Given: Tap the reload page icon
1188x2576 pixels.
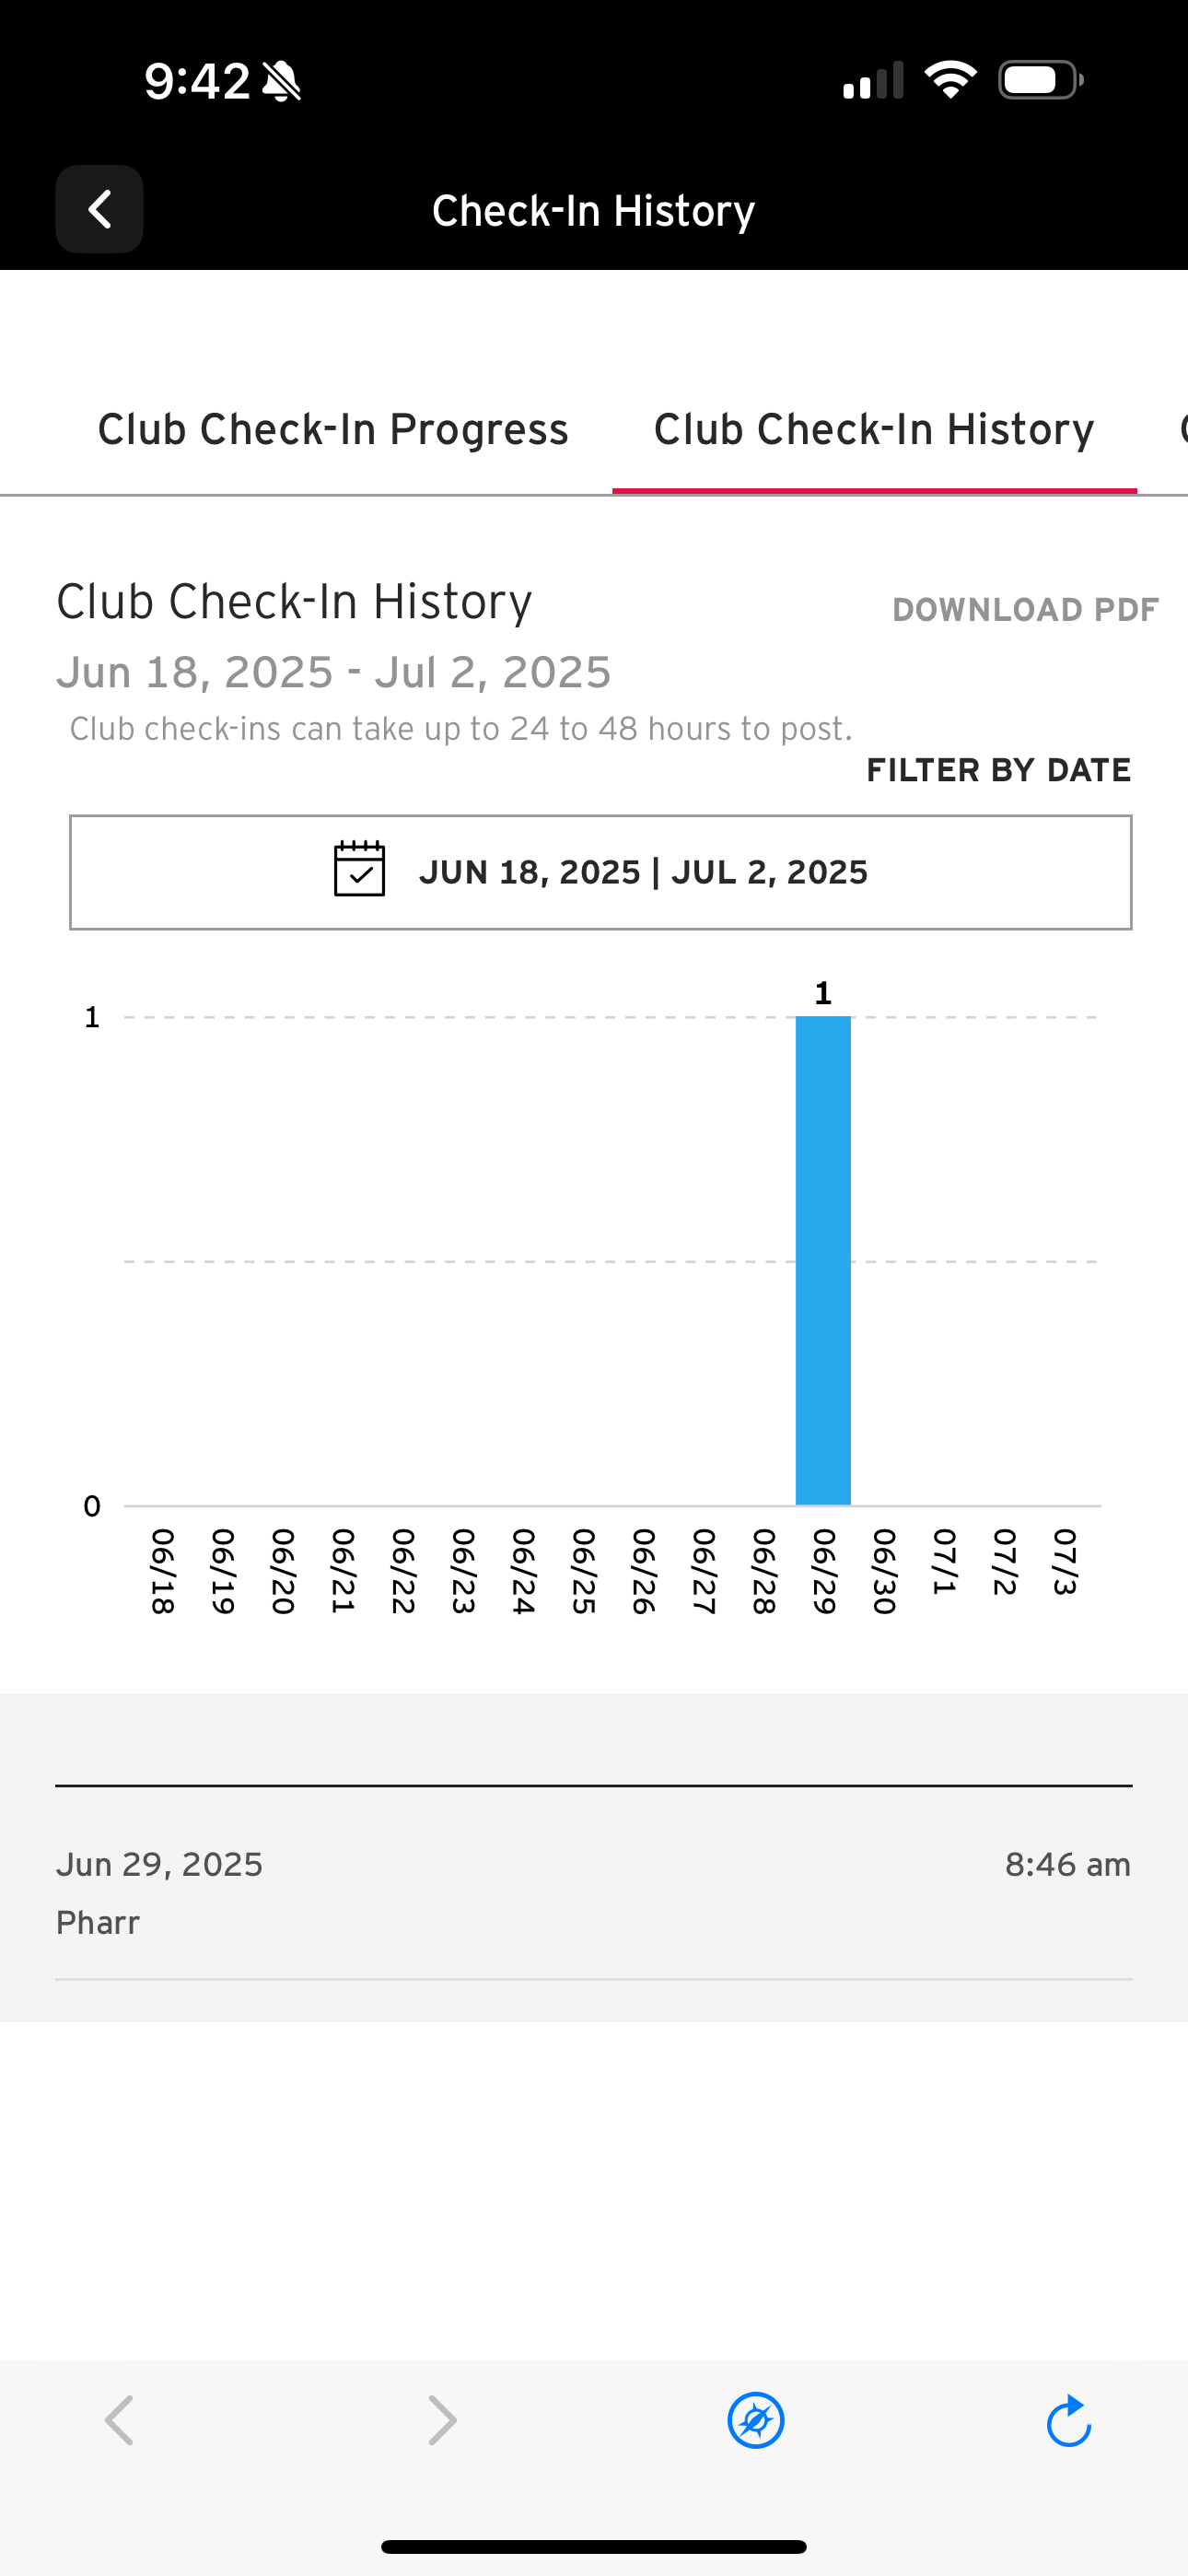Looking at the screenshot, I should (x=1068, y=2420).
